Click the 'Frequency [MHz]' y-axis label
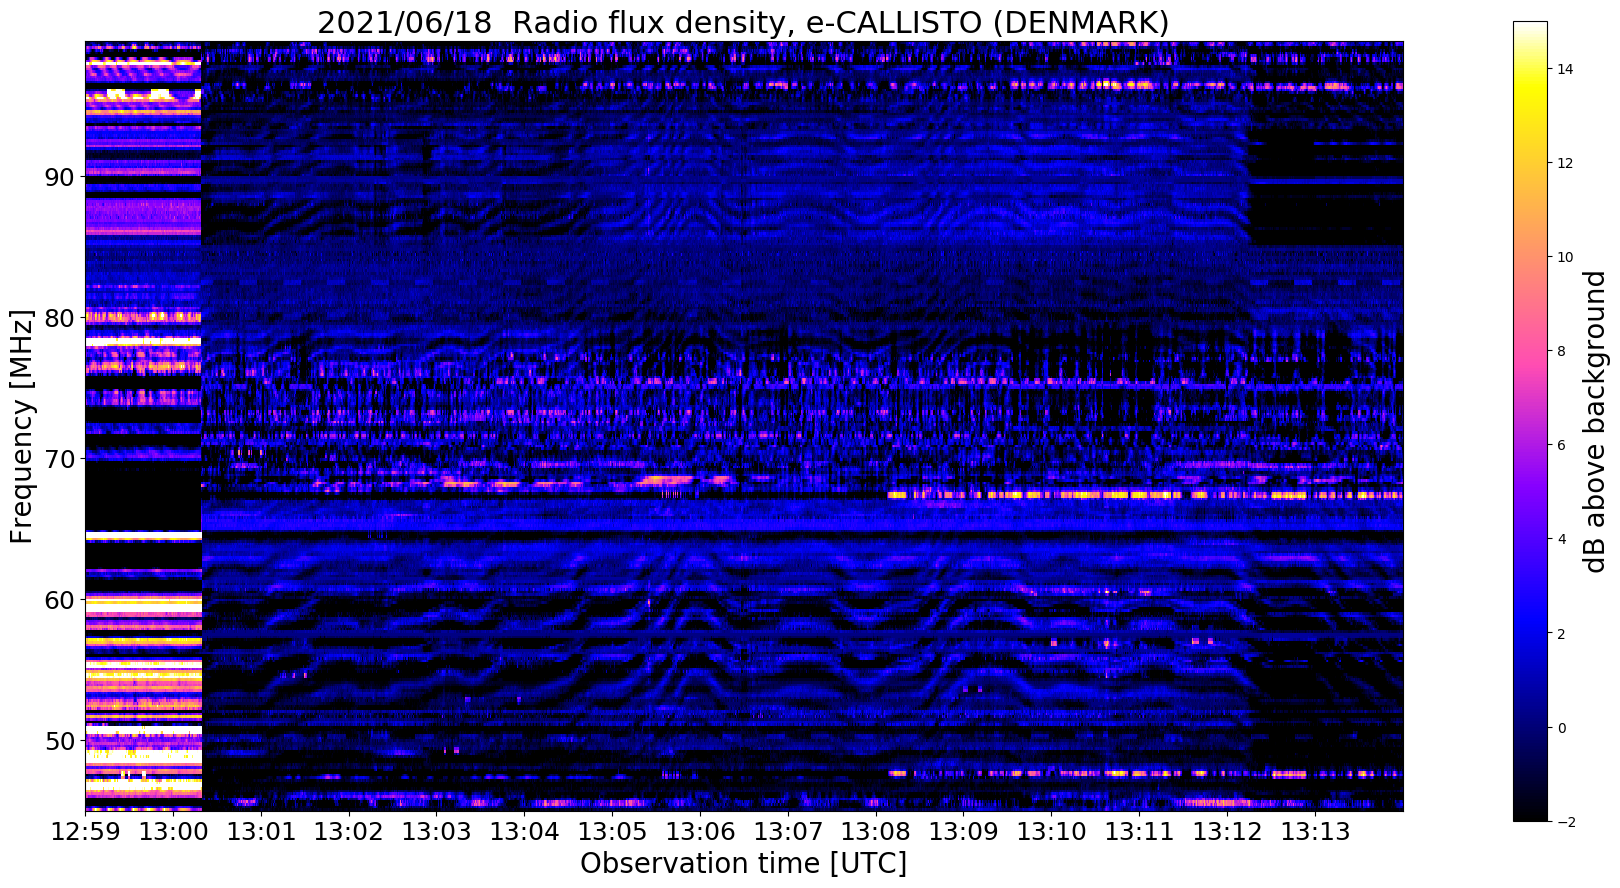This screenshot has width=1620, height=888. [22, 426]
